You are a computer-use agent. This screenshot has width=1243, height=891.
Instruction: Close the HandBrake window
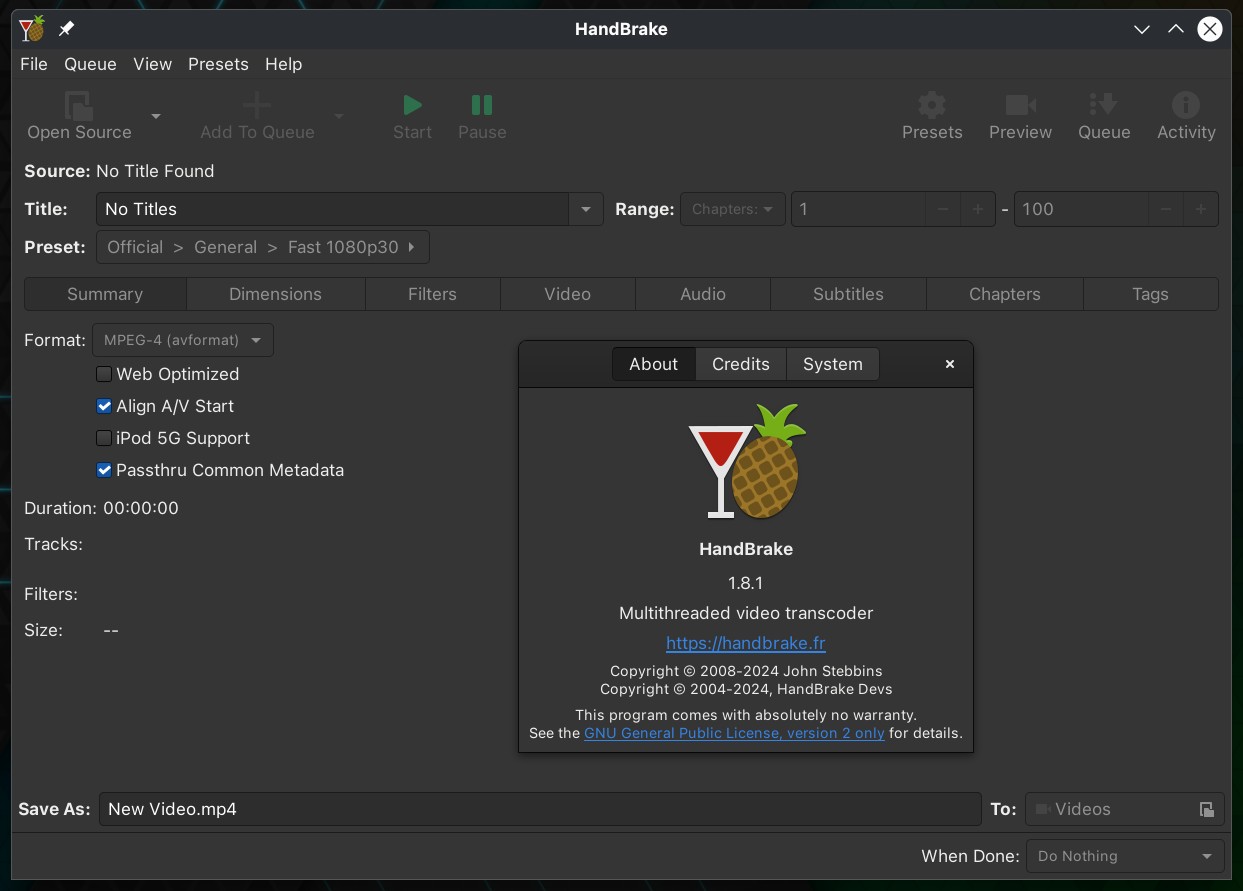click(x=1210, y=29)
